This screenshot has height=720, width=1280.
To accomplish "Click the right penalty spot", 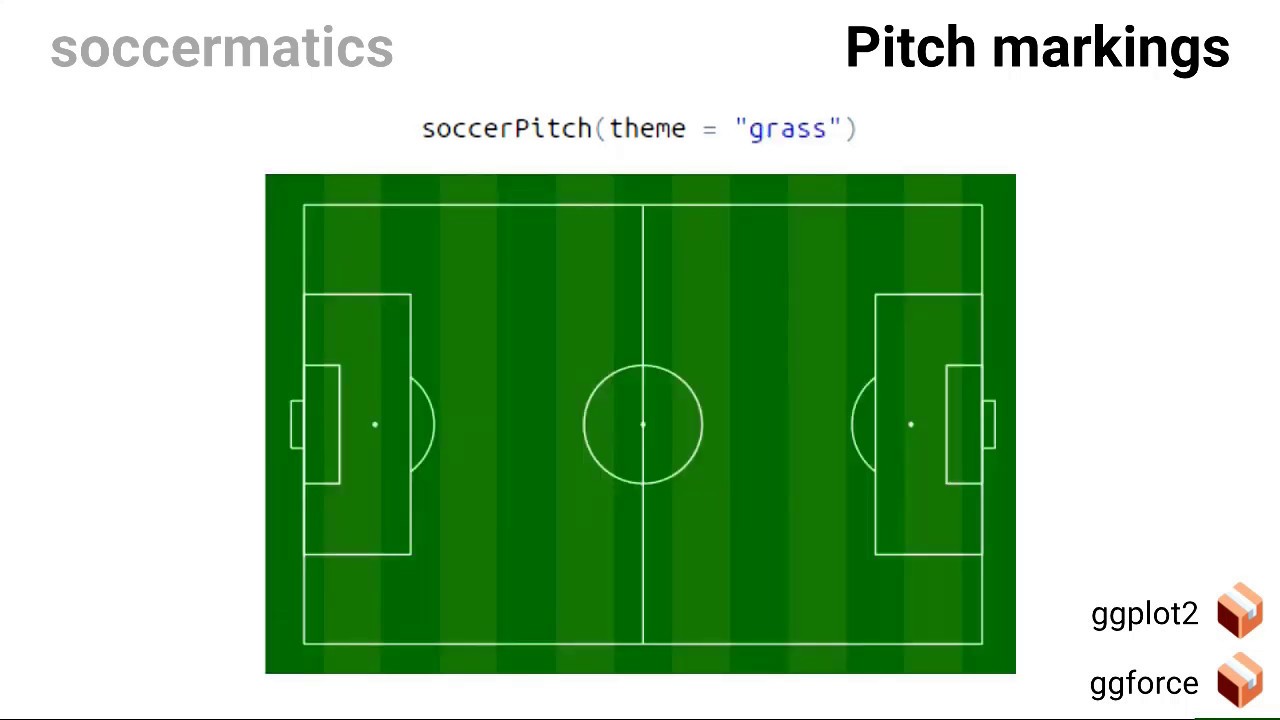I will (x=911, y=425).
